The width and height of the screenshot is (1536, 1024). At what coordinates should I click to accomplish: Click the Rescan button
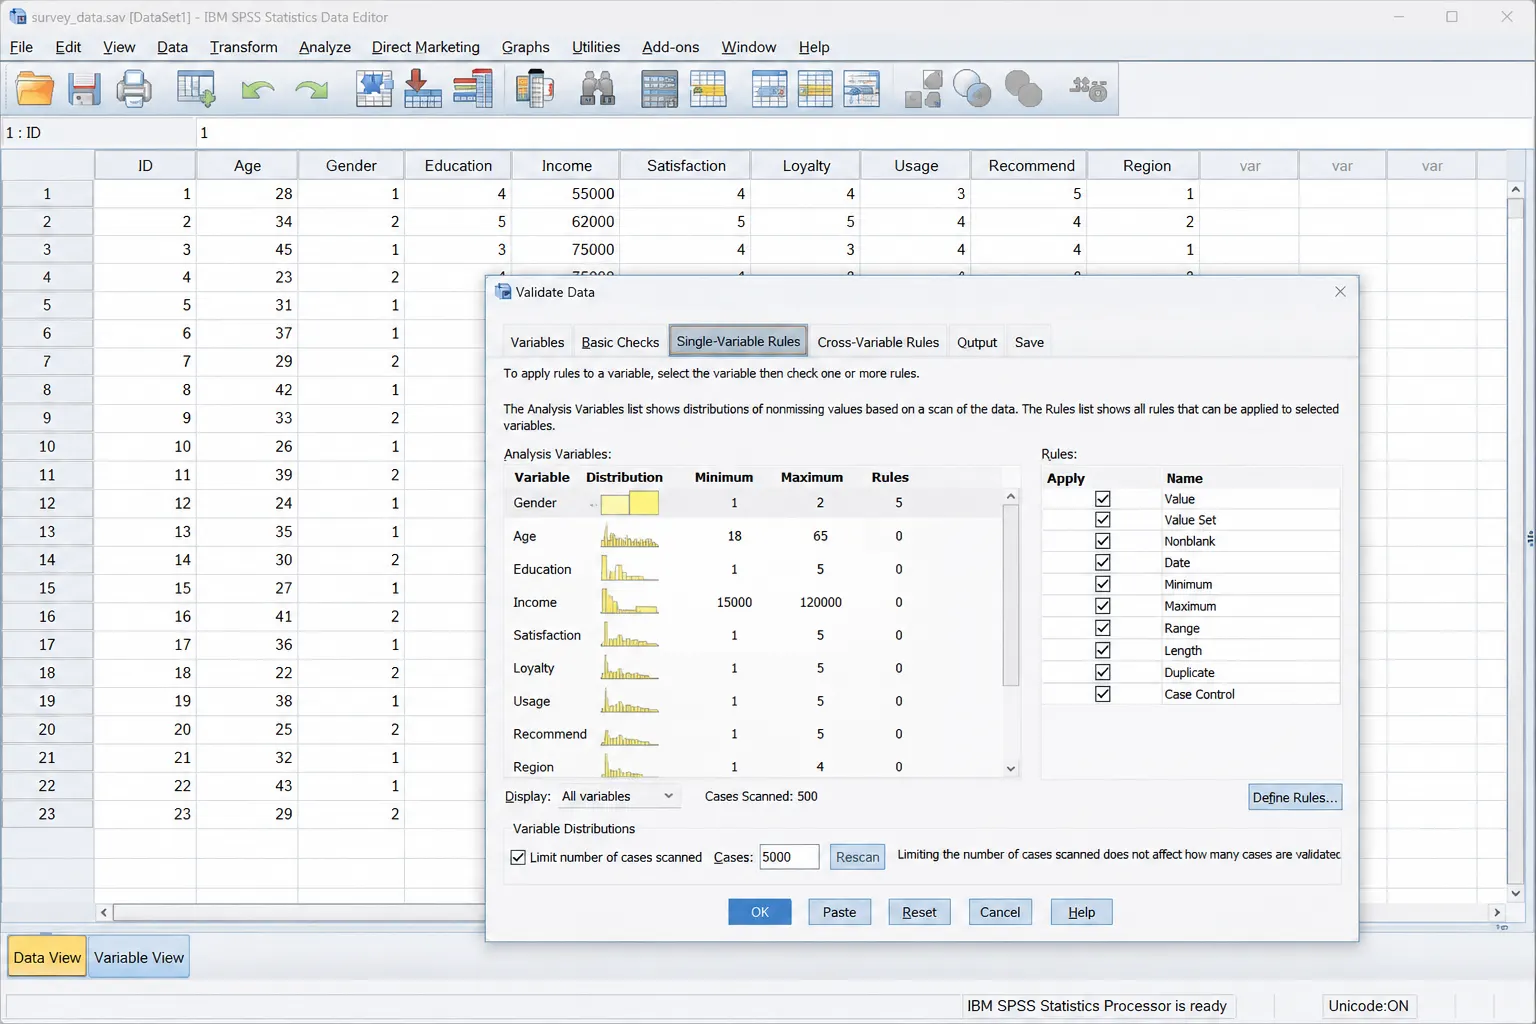857,857
